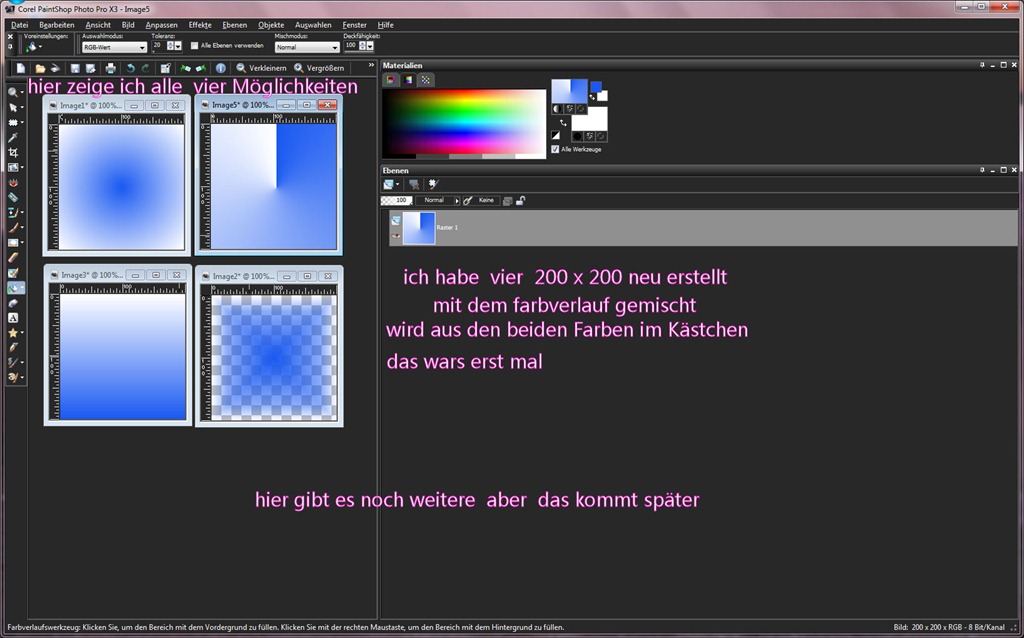The image size is (1024, 638).
Task: Click the Redo arrow icon
Action: pos(146,68)
